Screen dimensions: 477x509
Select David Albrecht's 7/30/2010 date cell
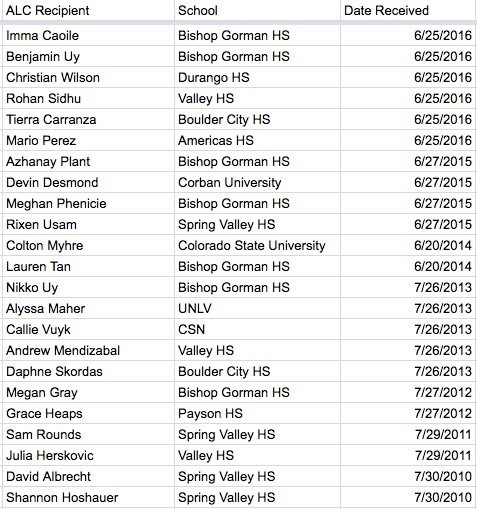coord(408,476)
